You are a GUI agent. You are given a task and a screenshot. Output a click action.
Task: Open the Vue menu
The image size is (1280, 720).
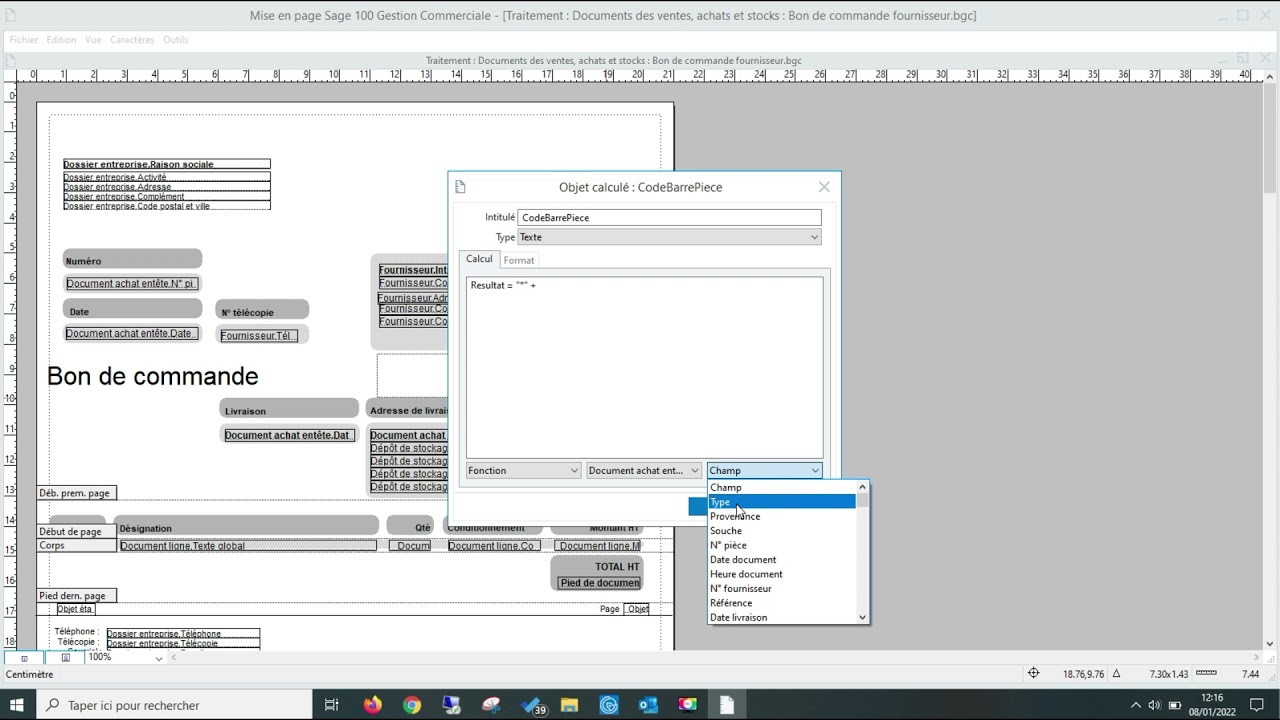point(93,40)
